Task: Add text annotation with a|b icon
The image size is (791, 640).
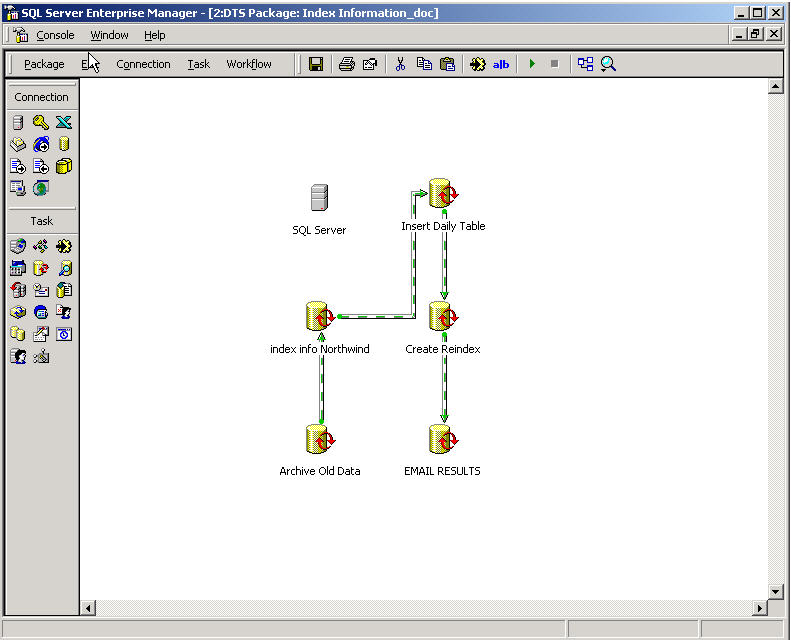Action: pos(501,65)
